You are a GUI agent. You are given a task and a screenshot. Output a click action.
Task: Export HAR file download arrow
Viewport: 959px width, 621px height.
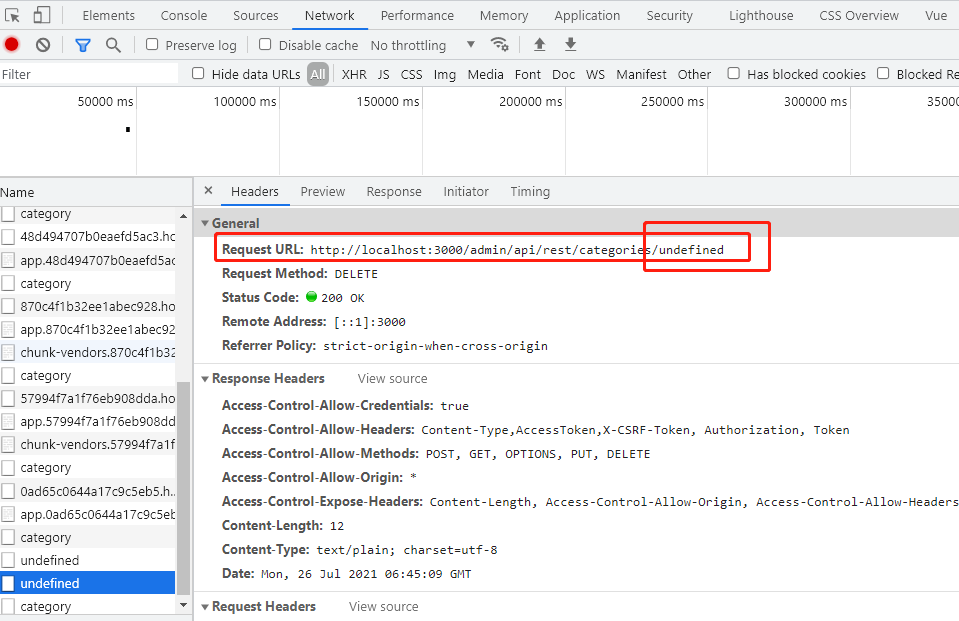pyautogui.click(x=570, y=44)
